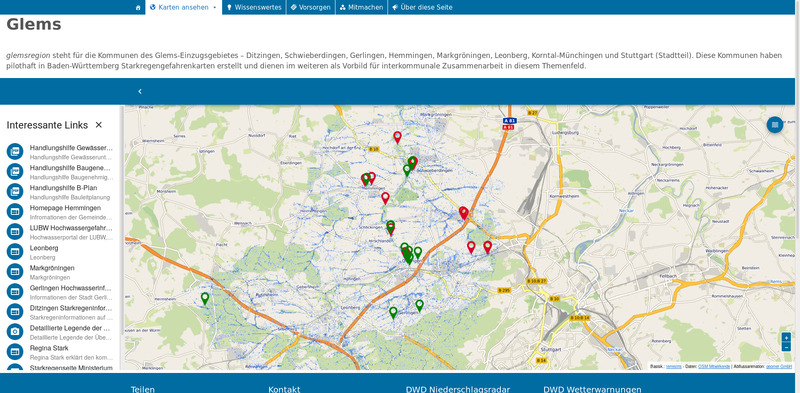Click the OSM Mitwirkende attribution link

[x=714, y=366]
